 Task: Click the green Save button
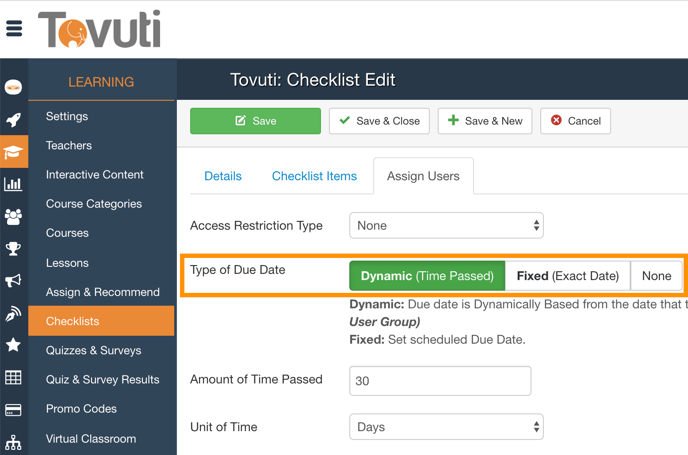[x=255, y=121]
